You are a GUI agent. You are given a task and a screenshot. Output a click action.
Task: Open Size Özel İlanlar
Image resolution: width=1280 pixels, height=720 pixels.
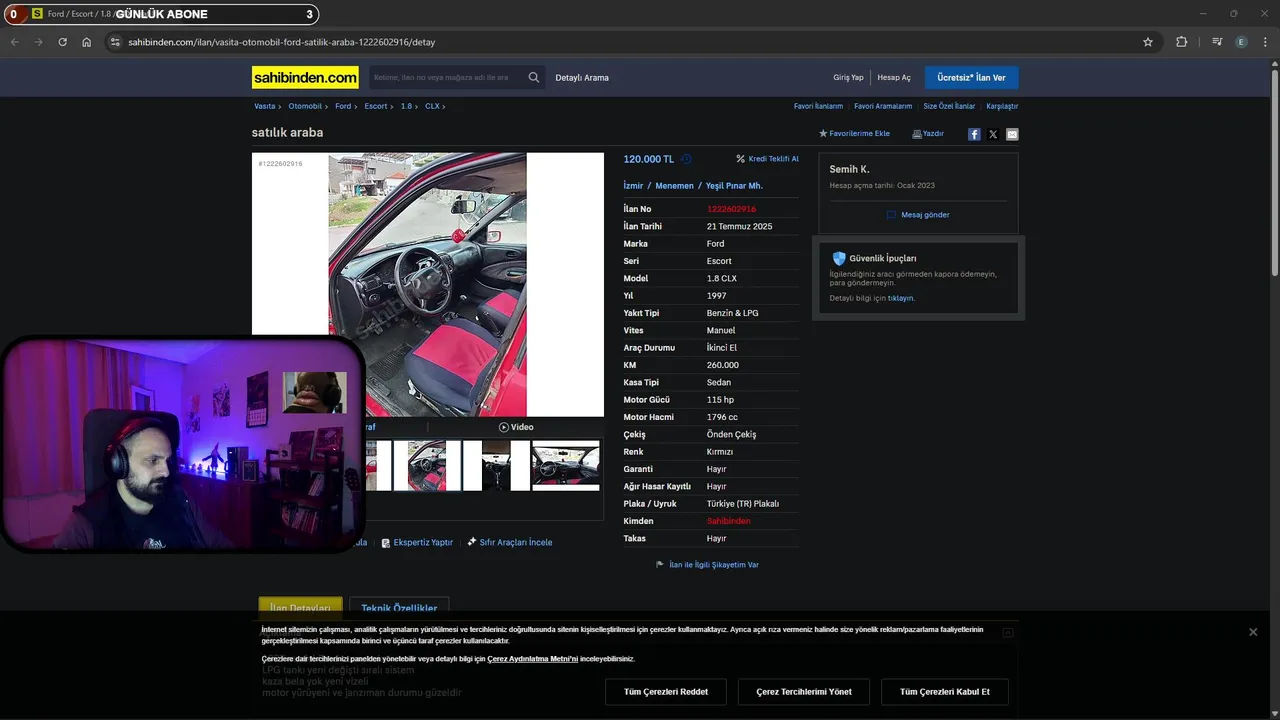pyautogui.click(x=949, y=106)
